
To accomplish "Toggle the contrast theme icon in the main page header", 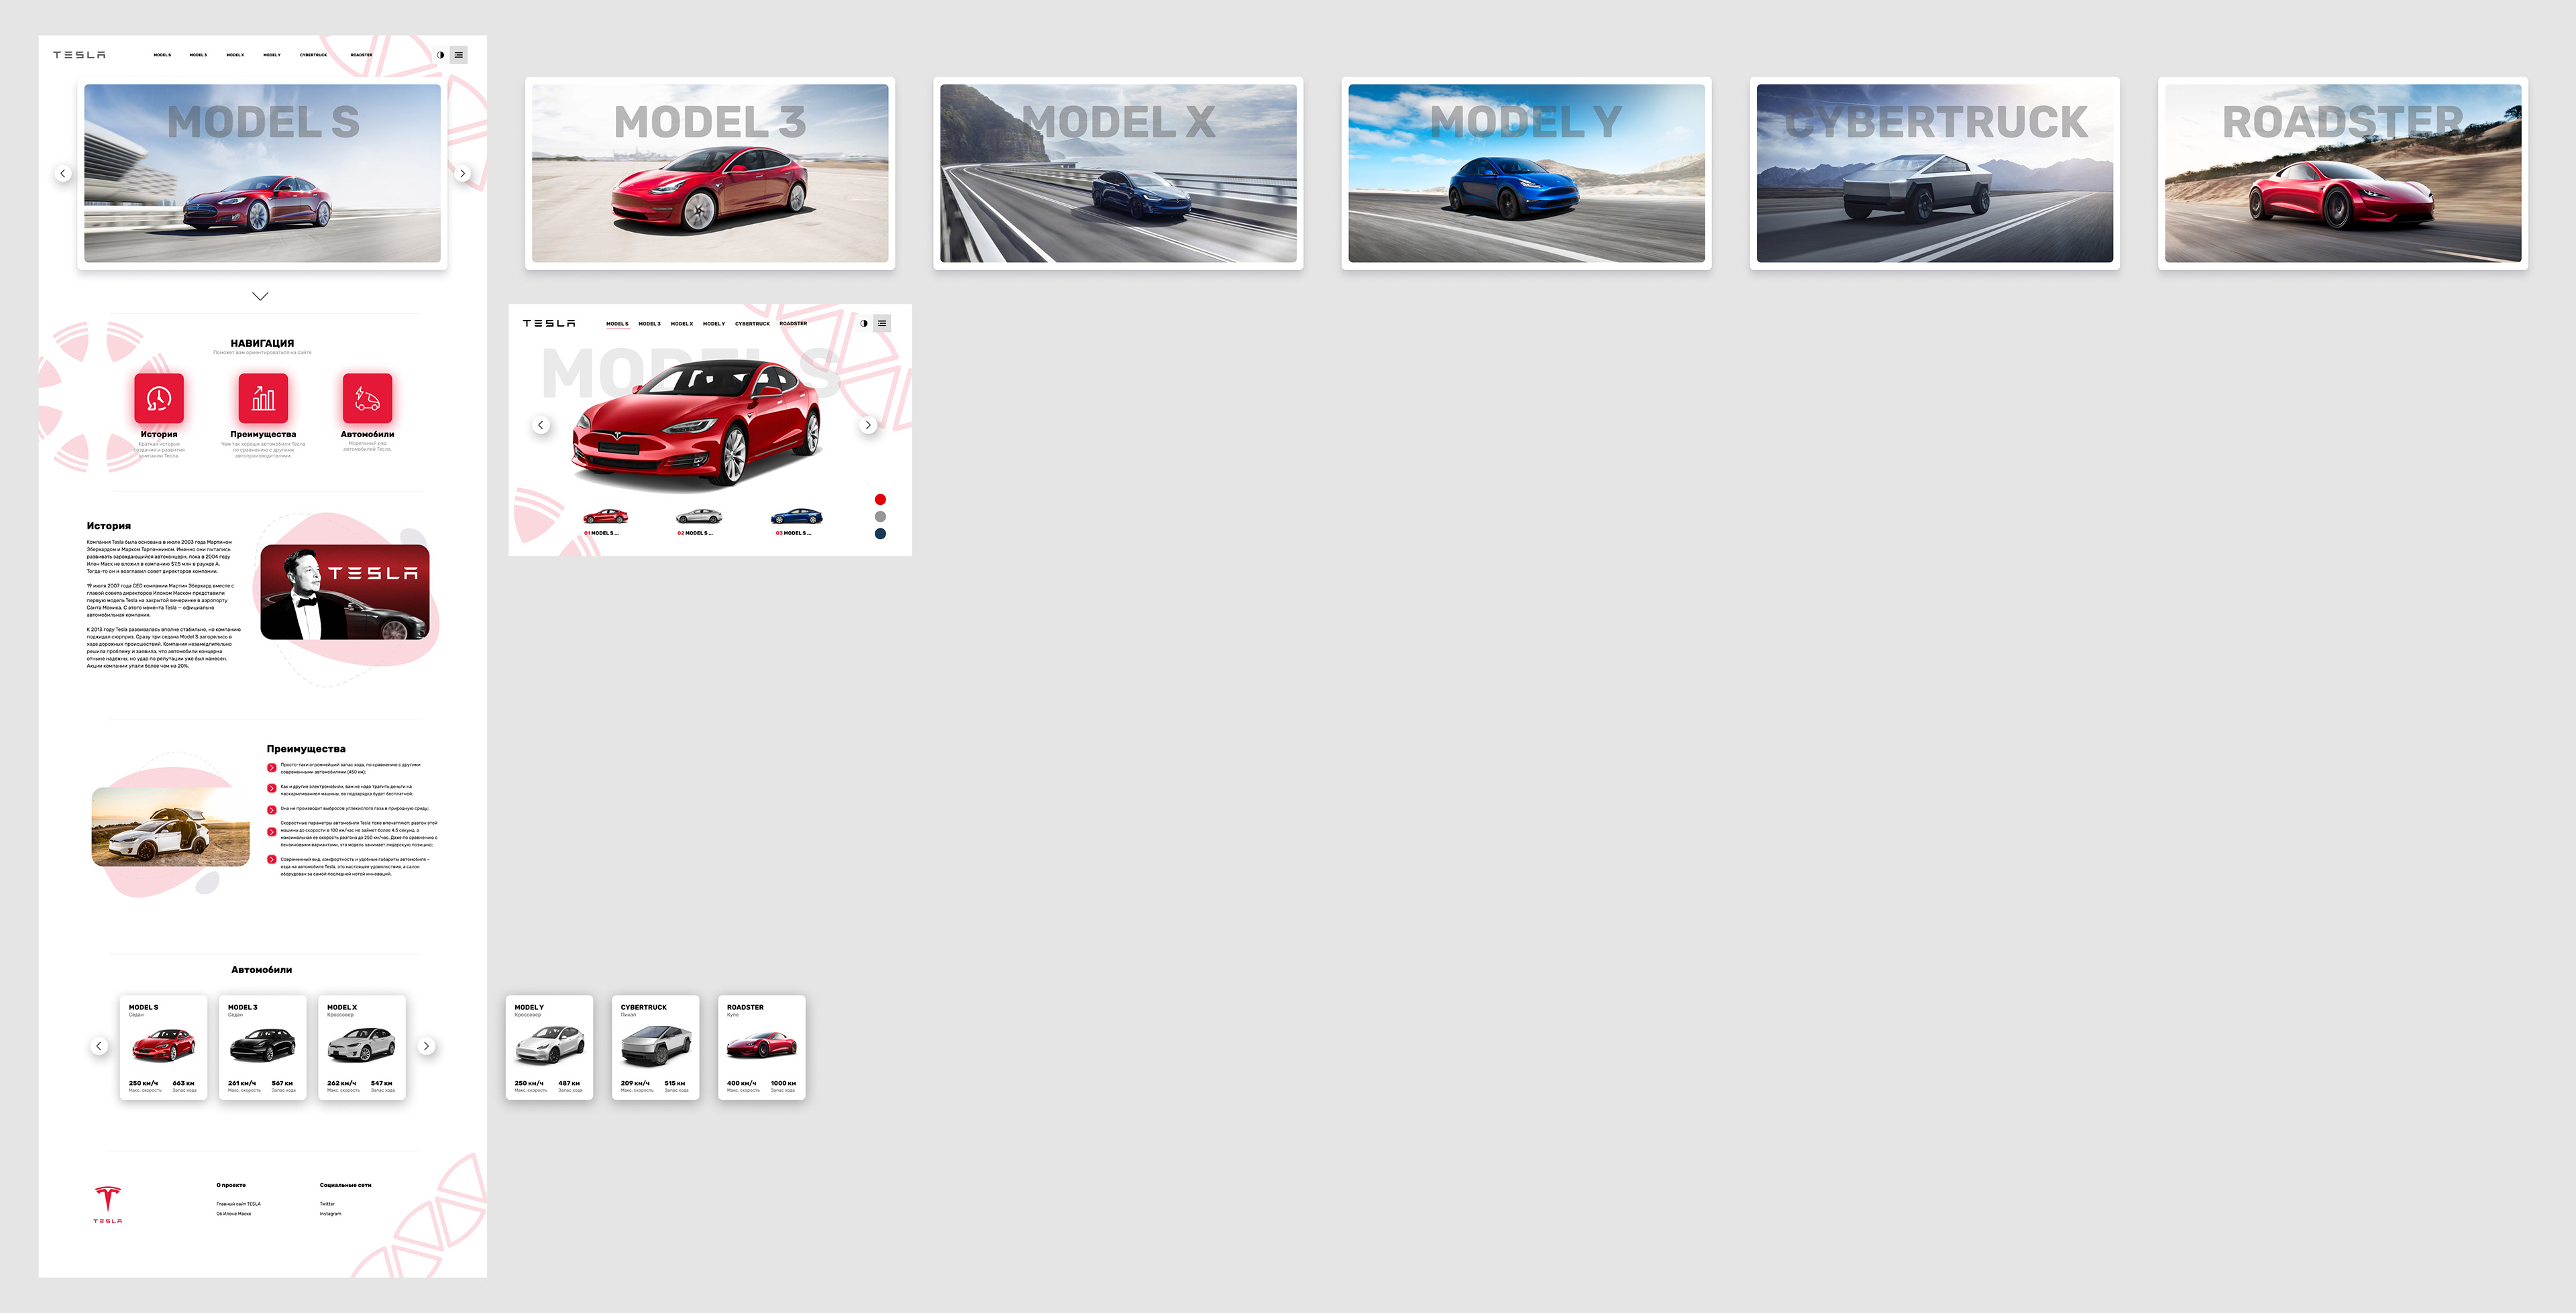I will pyautogui.click(x=440, y=55).
